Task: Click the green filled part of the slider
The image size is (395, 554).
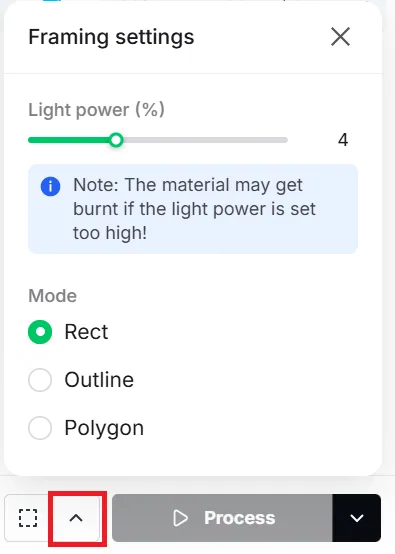Action: point(69,140)
